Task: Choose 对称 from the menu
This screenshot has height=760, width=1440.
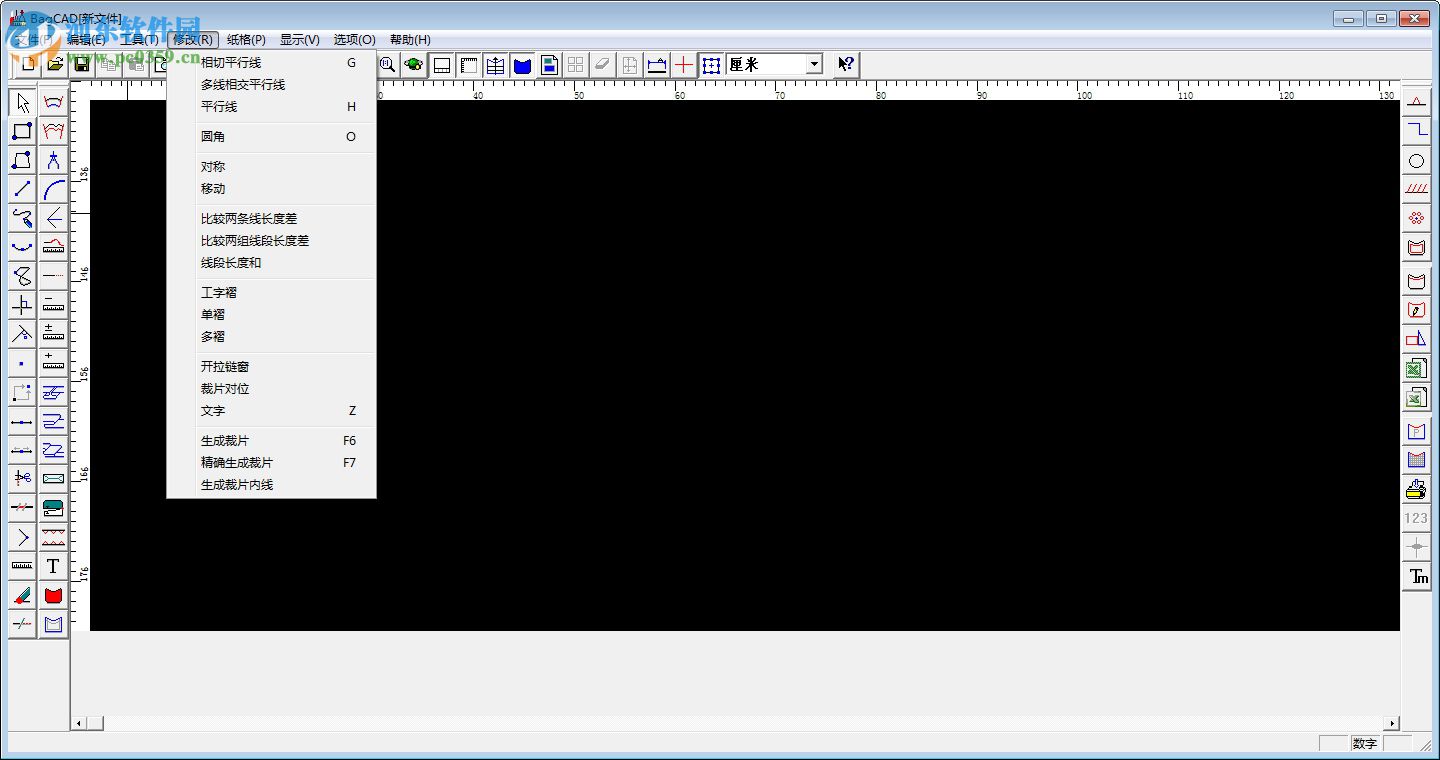Action: coord(271,167)
